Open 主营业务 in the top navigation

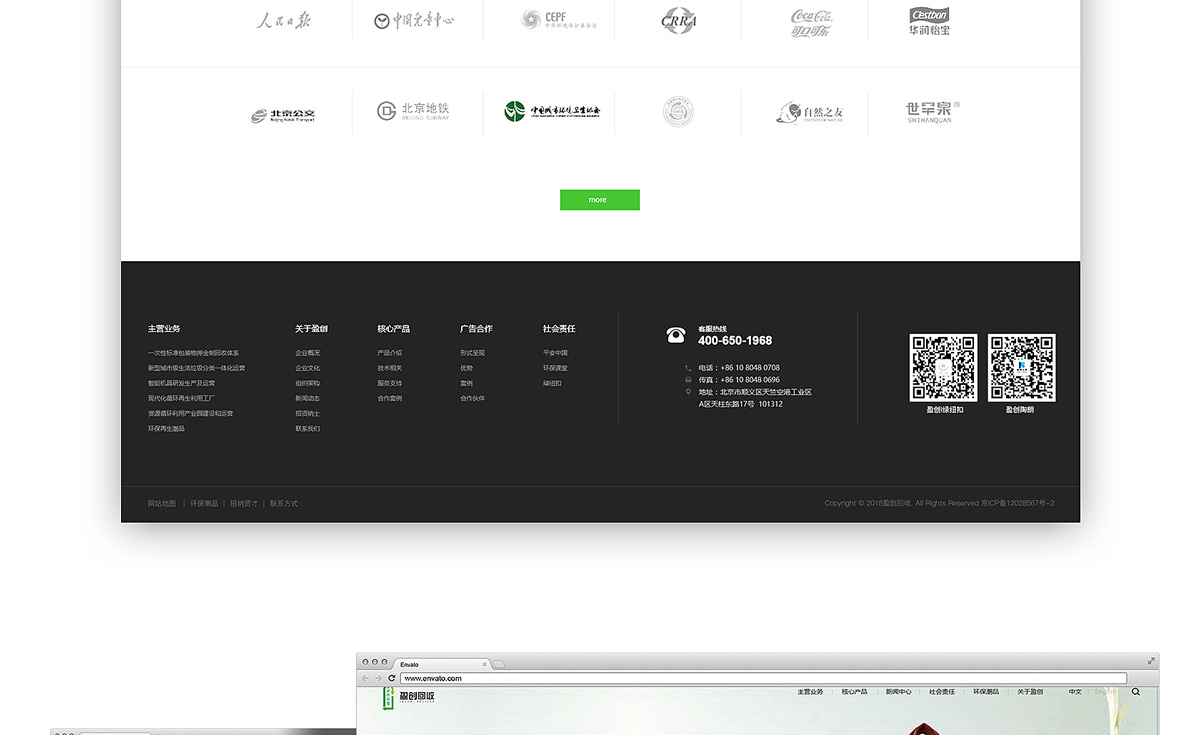pyautogui.click(x=810, y=692)
